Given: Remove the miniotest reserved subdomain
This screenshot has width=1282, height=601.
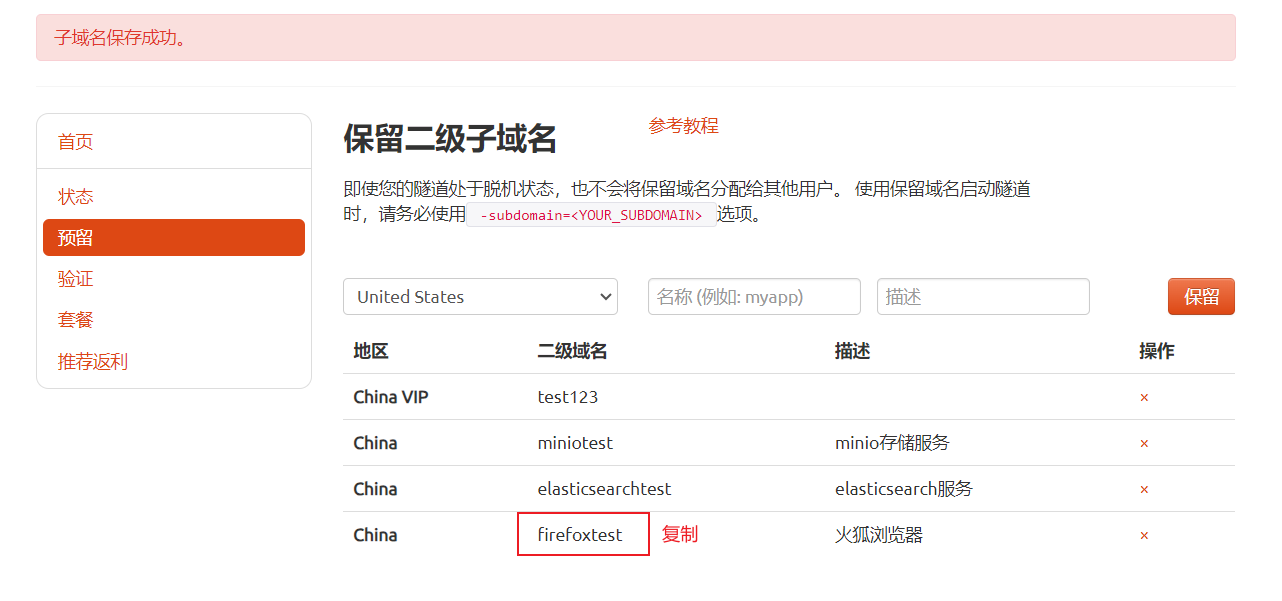Looking at the screenshot, I should [1144, 444].
